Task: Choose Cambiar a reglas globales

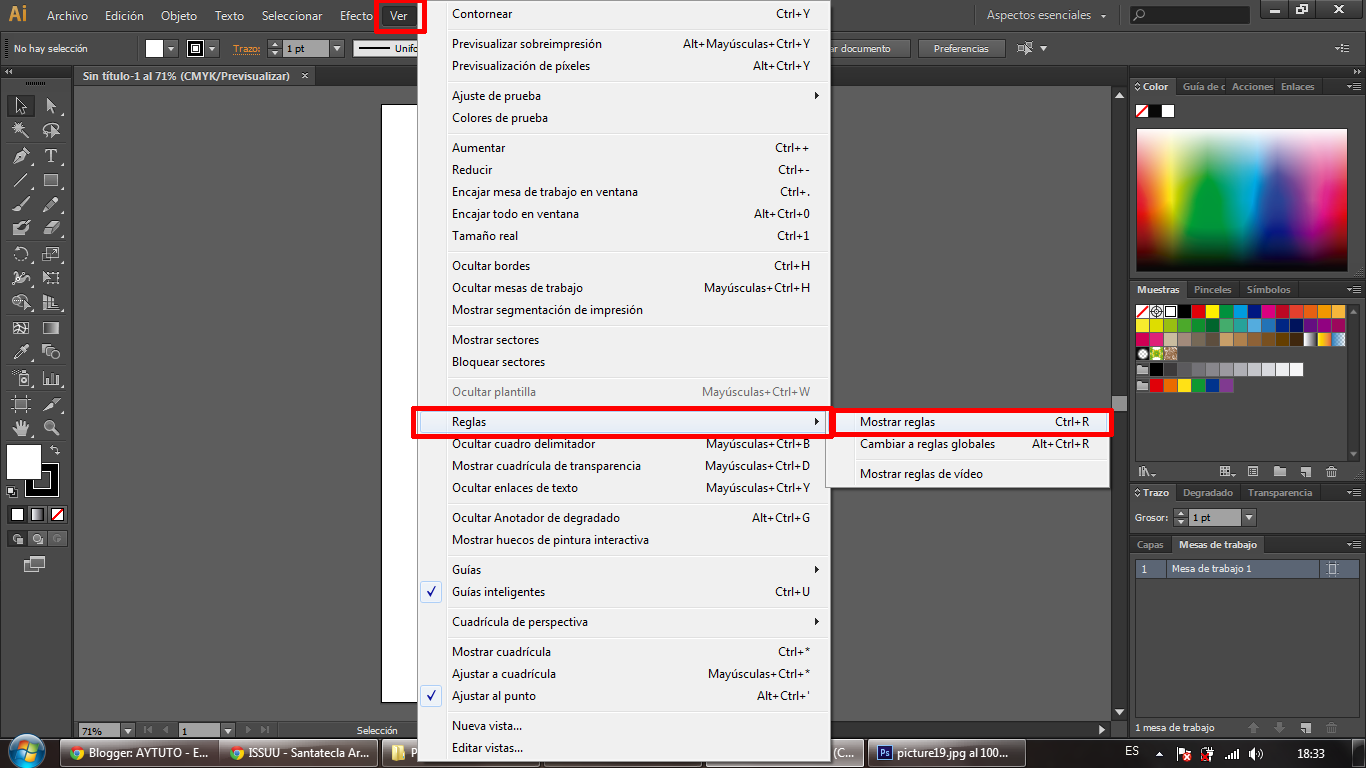Action: point(968,444)
